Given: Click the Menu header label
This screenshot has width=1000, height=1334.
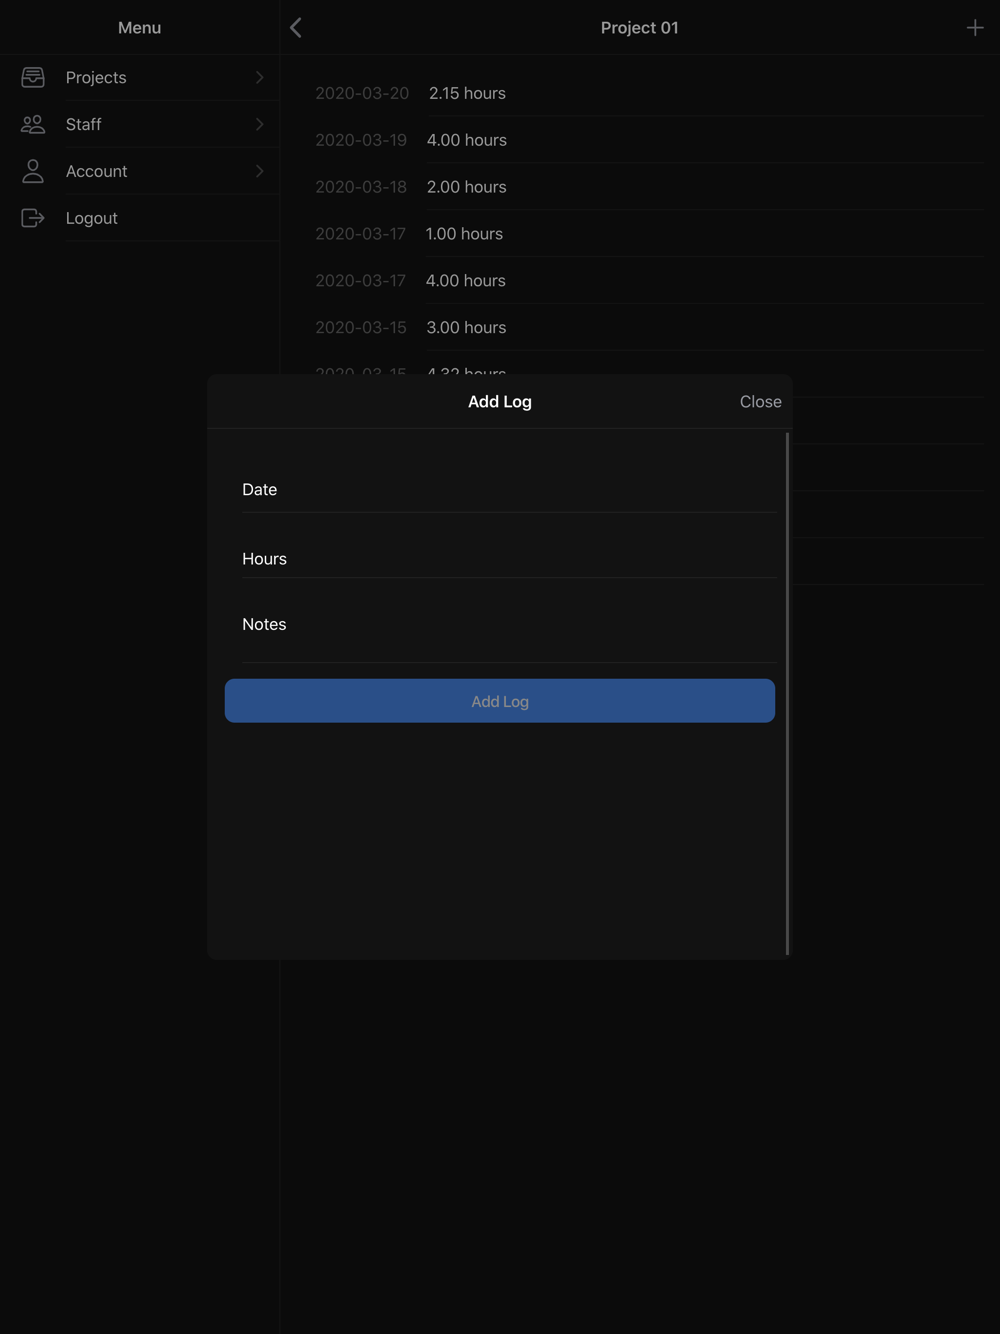Looking at the screenshot, I should [140, 28].
